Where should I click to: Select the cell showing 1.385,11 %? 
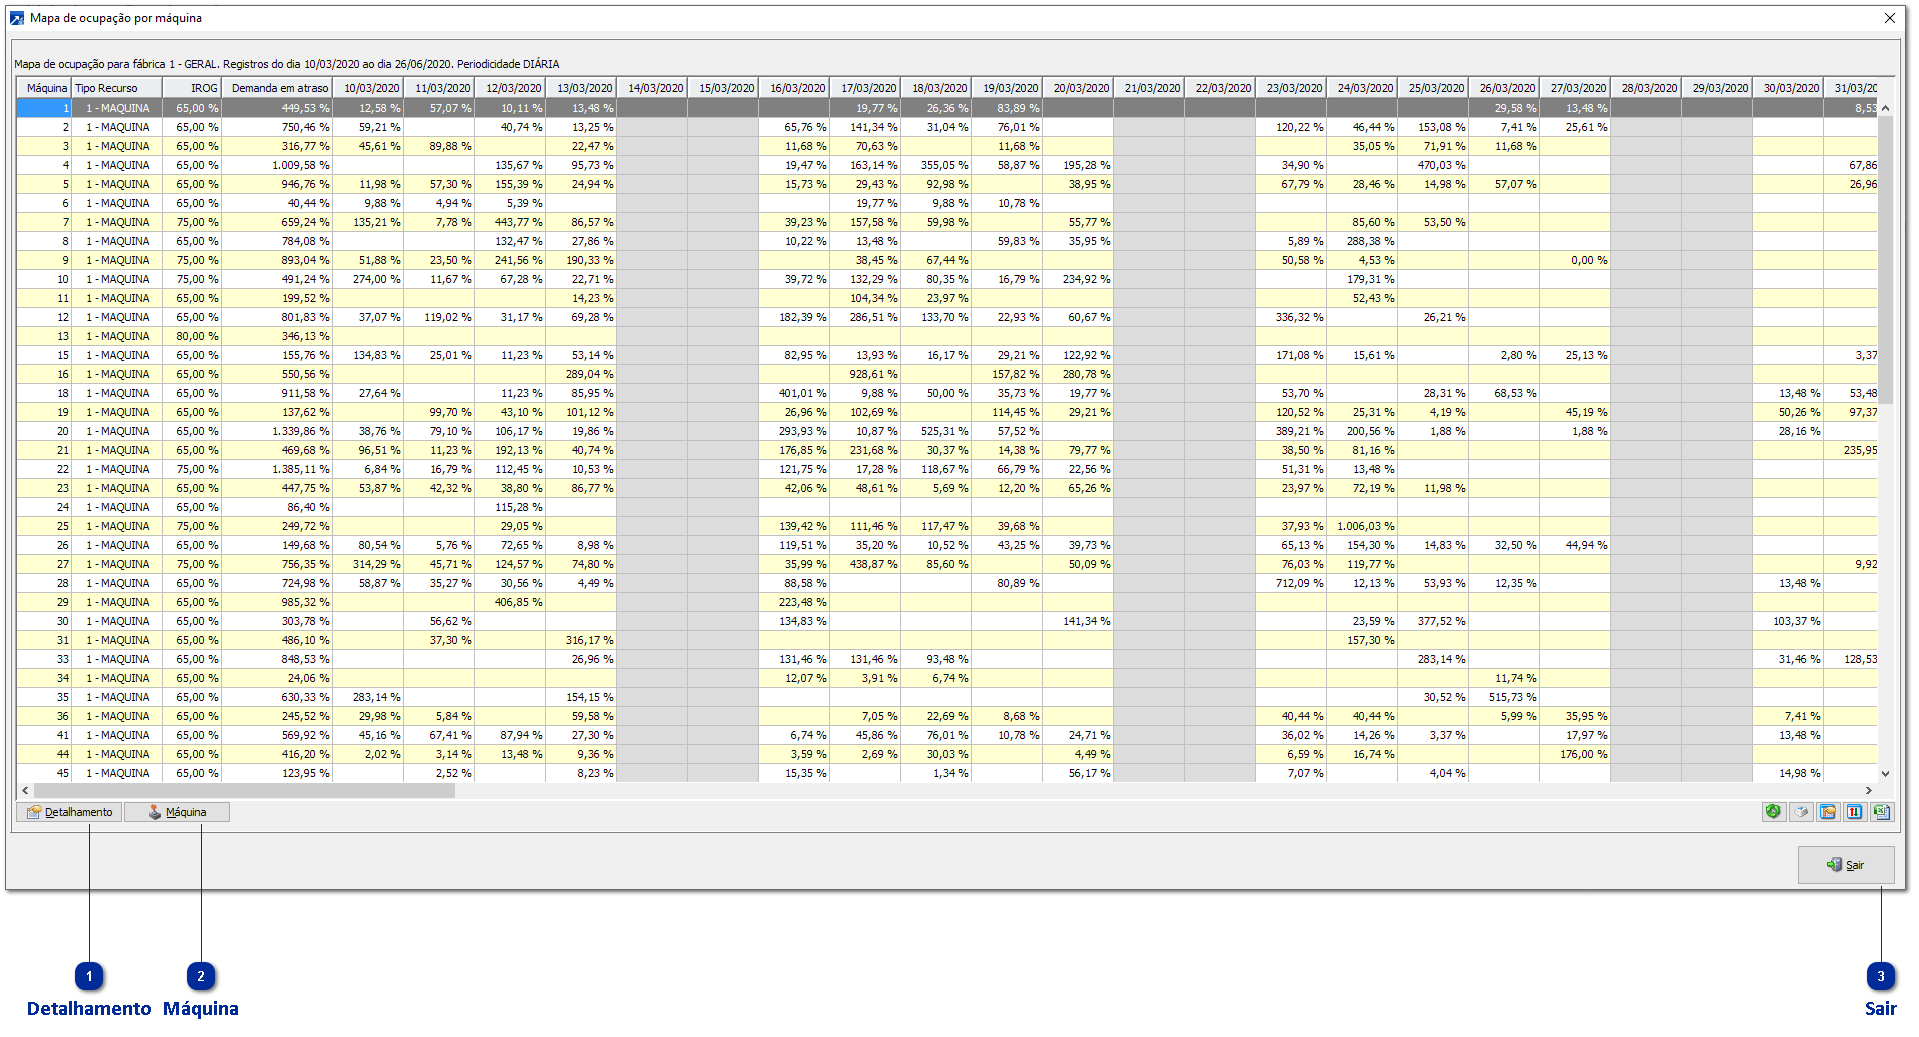pyautogui.click(x=277, y=469)
